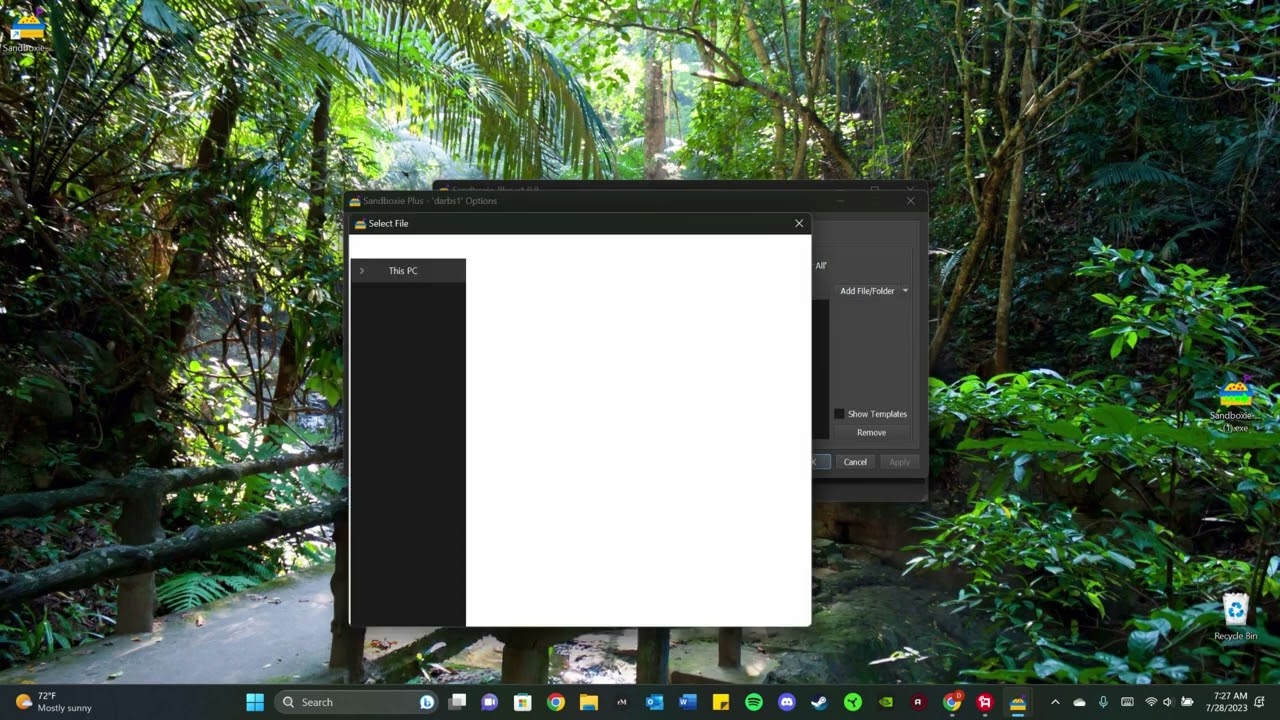Open the Add File/Folder dropdown arrow
This screenshot has height=720, width=1280.
[x=905, y=291]
